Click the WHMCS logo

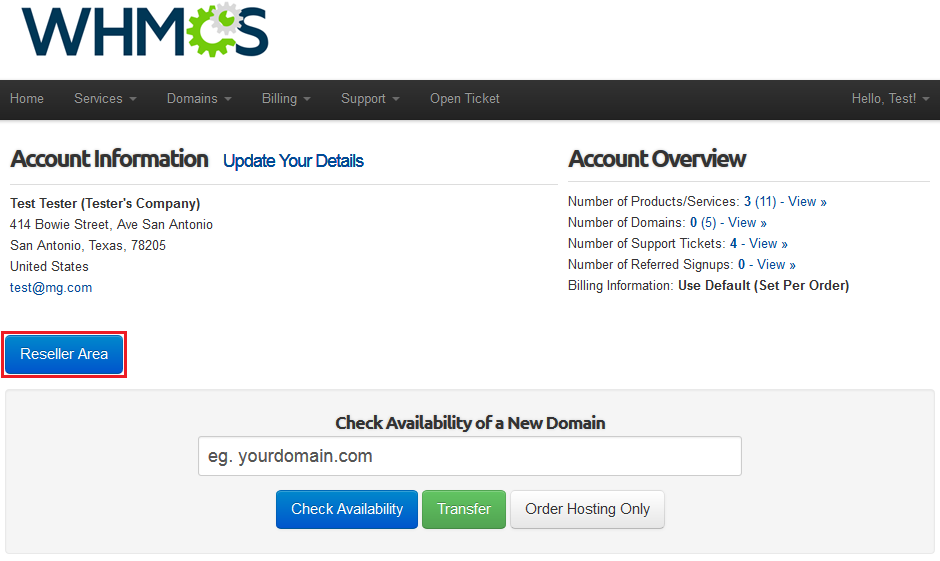pyautogui.click(x=145, y=31)
